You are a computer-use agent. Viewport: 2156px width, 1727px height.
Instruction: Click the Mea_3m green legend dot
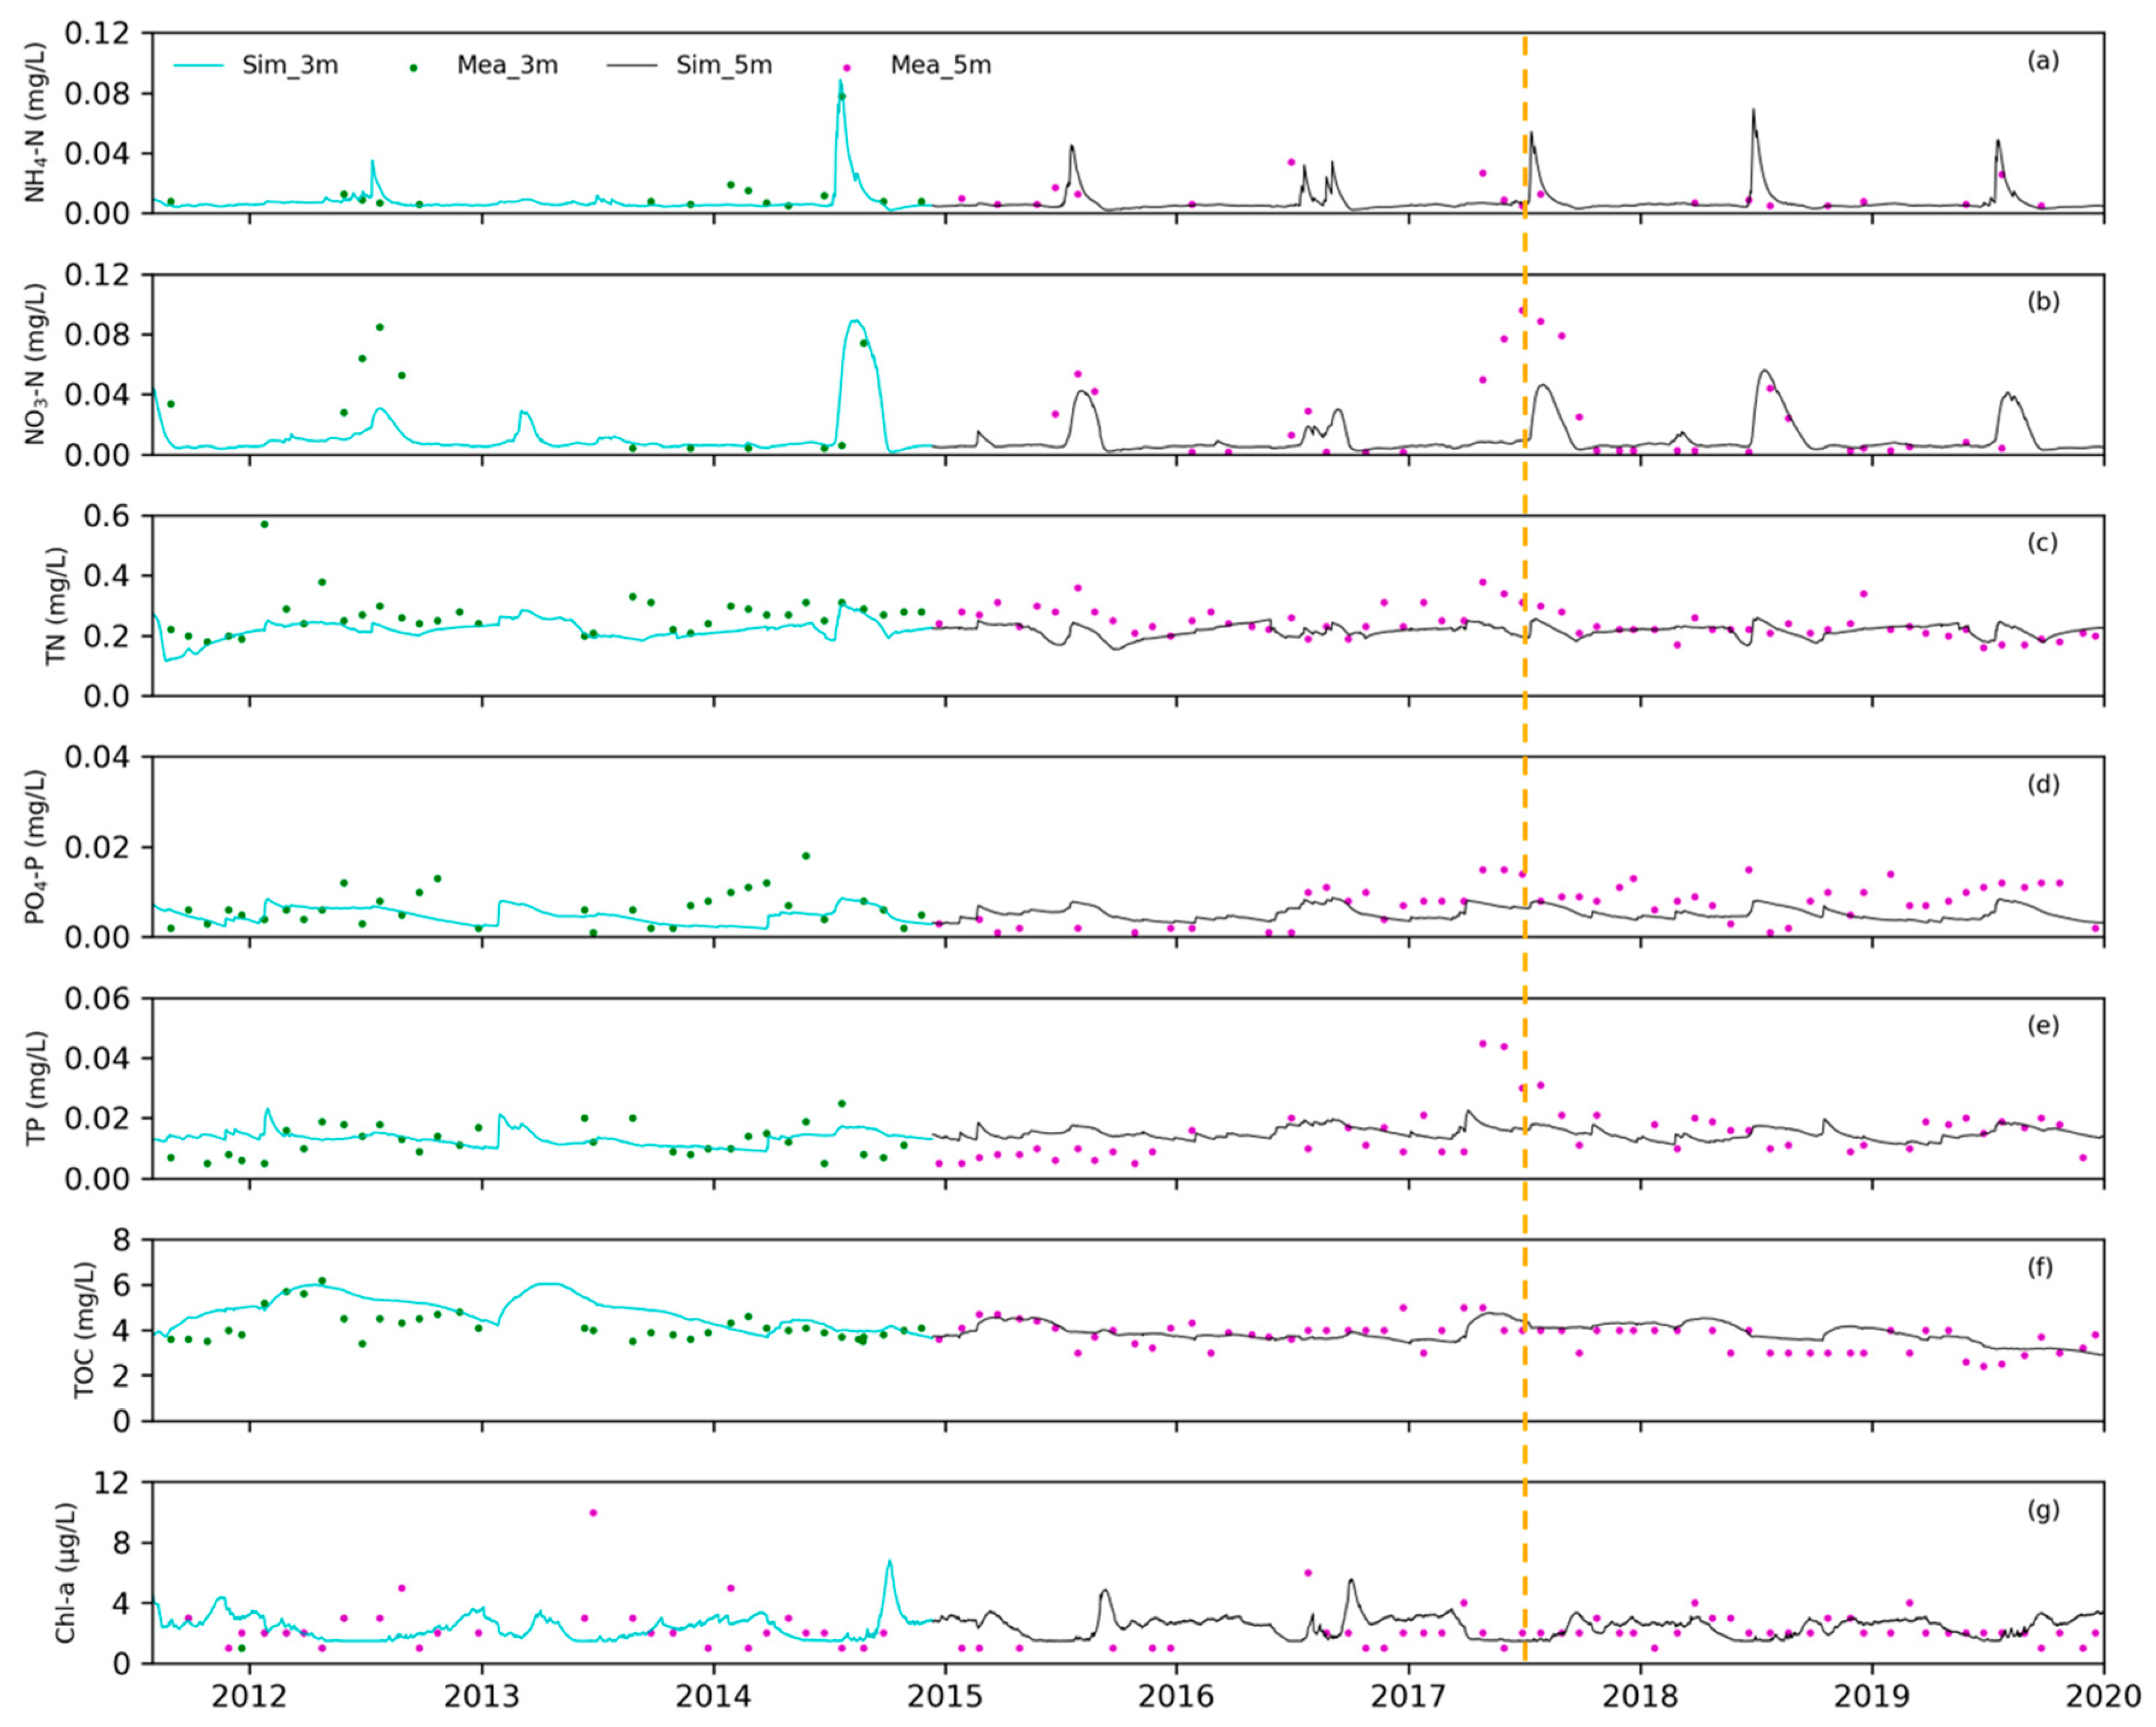(x=413, y=67)
